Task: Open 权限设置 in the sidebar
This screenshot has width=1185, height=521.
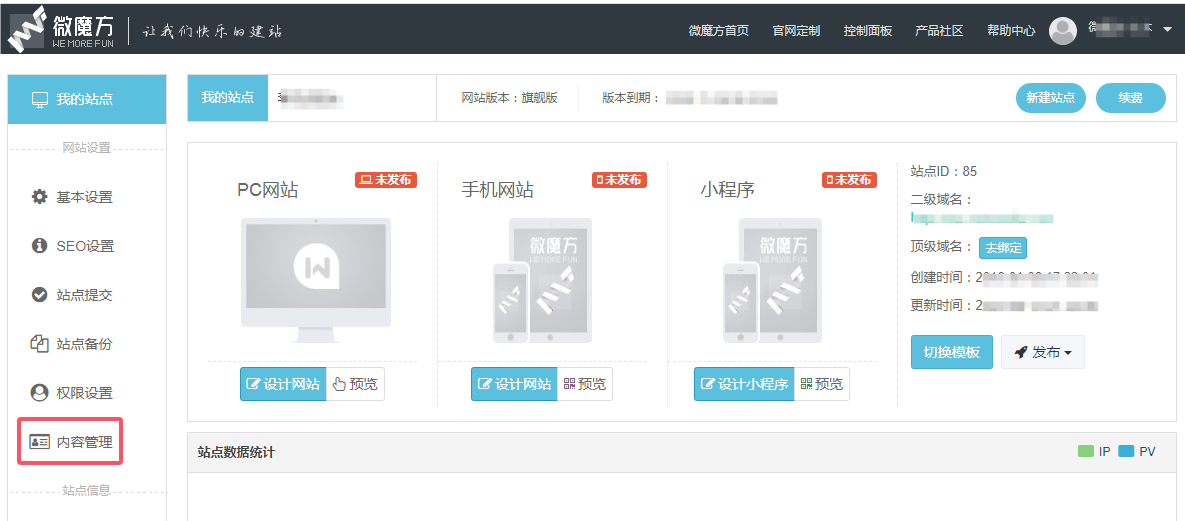Action: click(x=85, y=393)
